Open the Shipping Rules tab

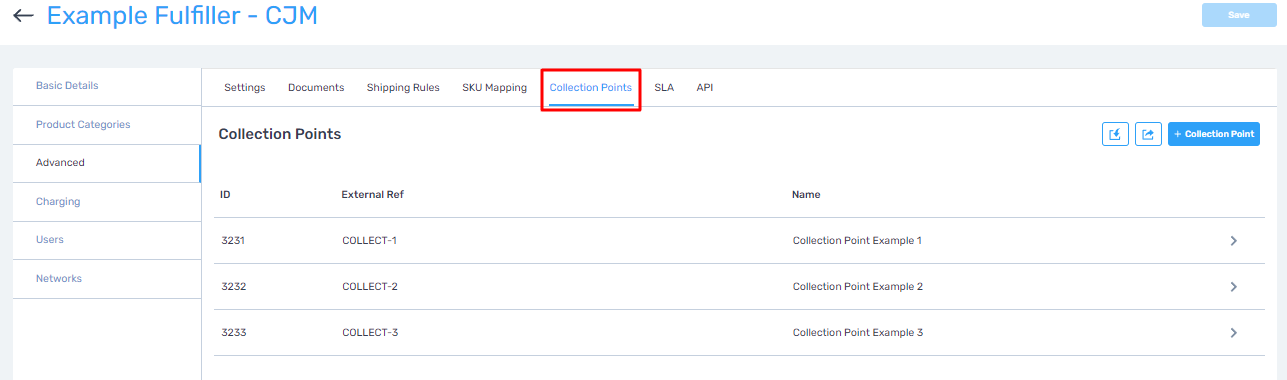[403, 88]
